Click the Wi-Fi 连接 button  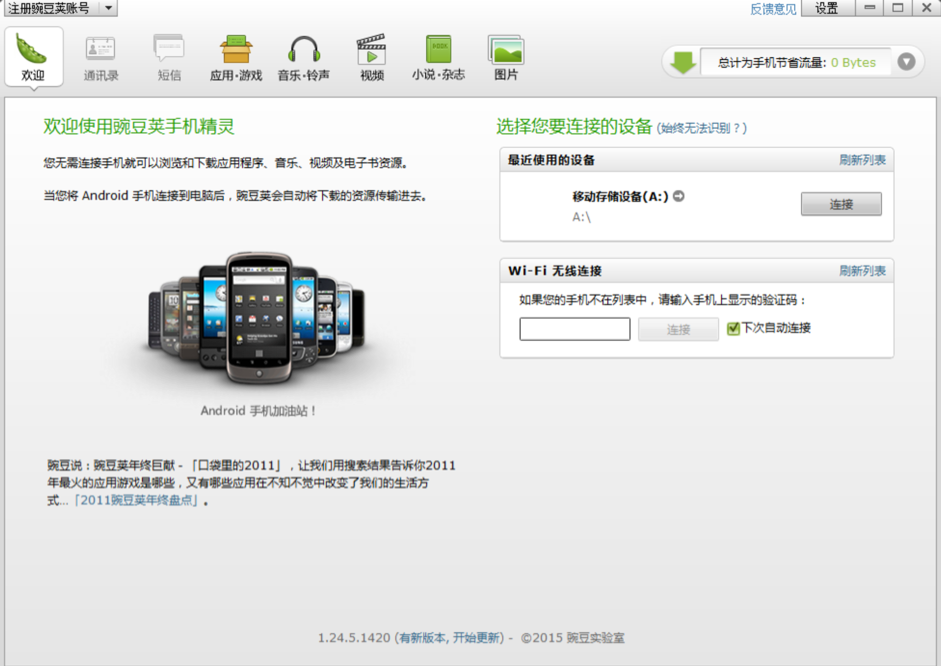pos(678,329)
